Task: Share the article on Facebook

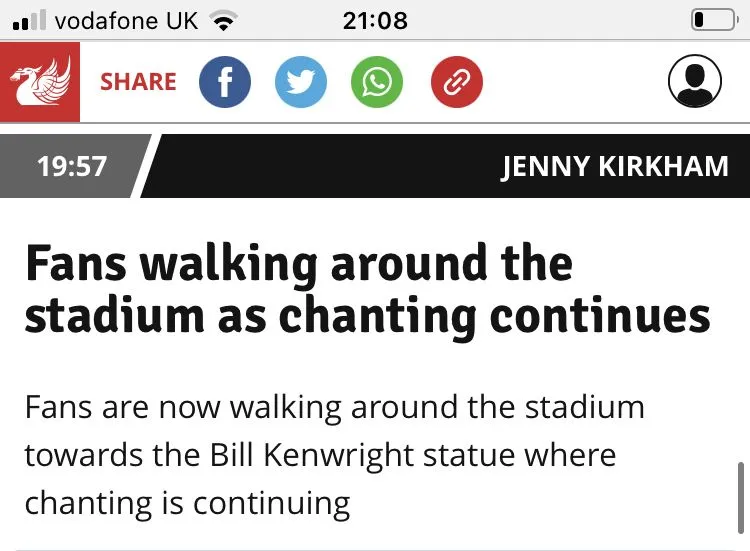Action: pyautogui.click(x=225, y=82)
